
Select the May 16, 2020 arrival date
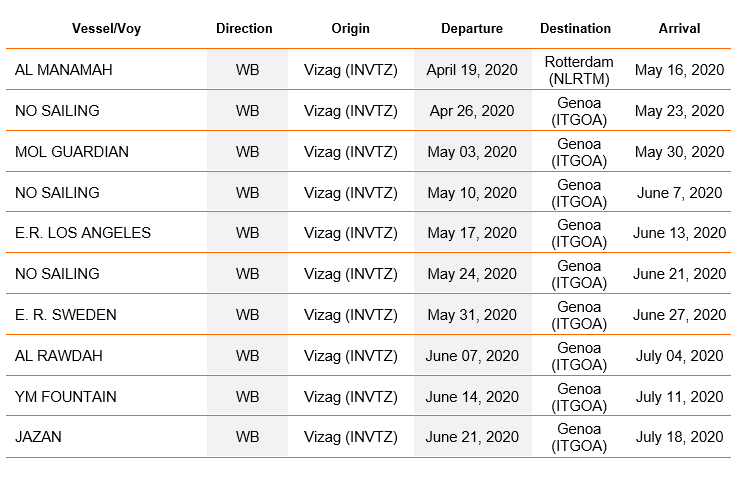coord(679,70)
